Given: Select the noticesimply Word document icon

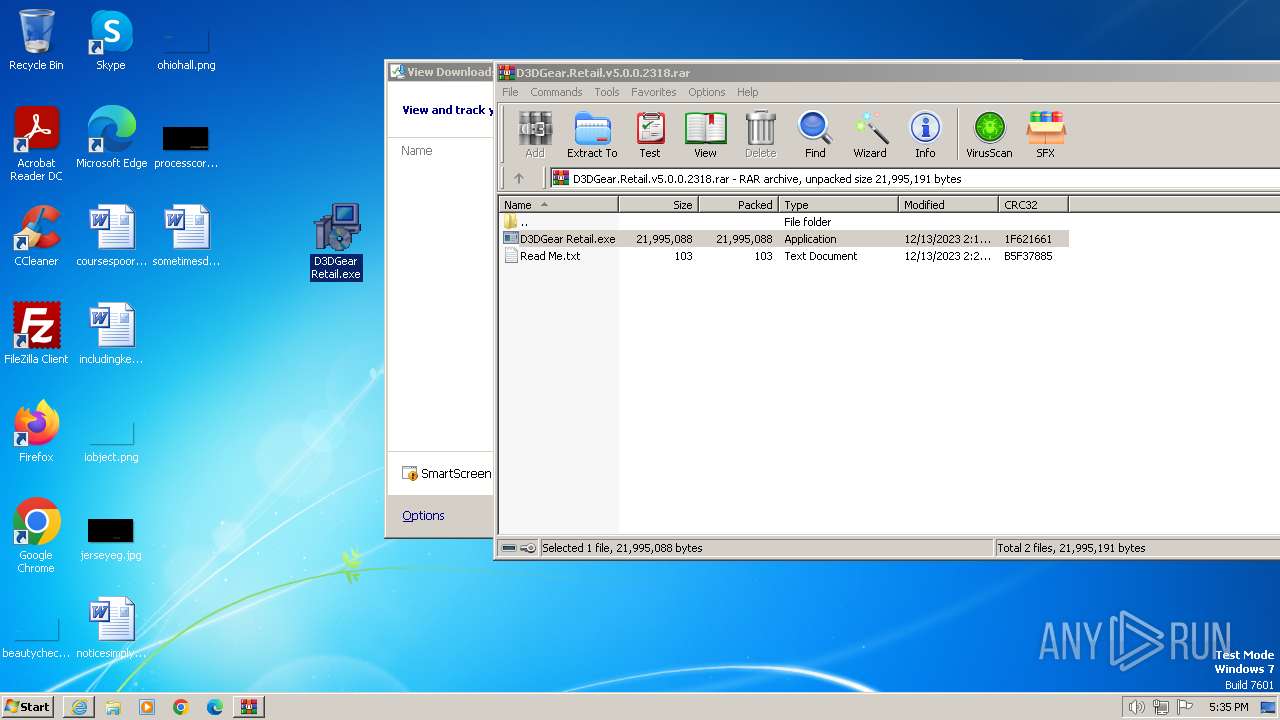Looking at the screenshot, I should pos(111,628).
